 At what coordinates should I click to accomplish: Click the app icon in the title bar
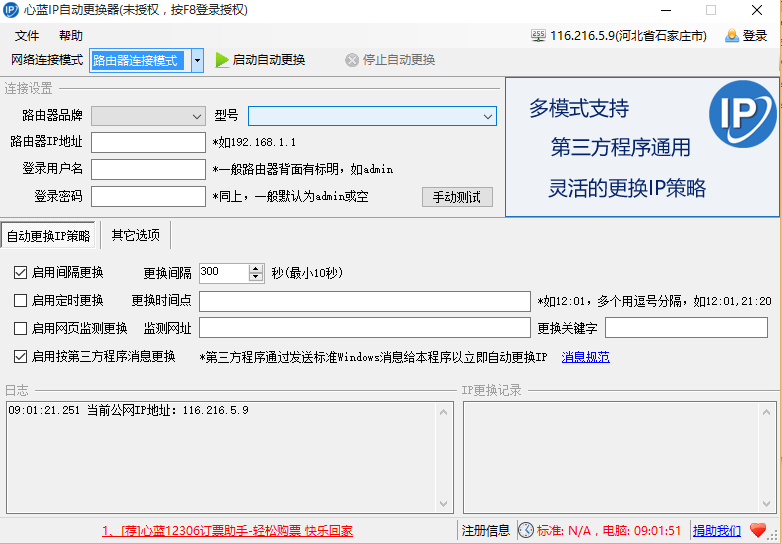point(11,10)
